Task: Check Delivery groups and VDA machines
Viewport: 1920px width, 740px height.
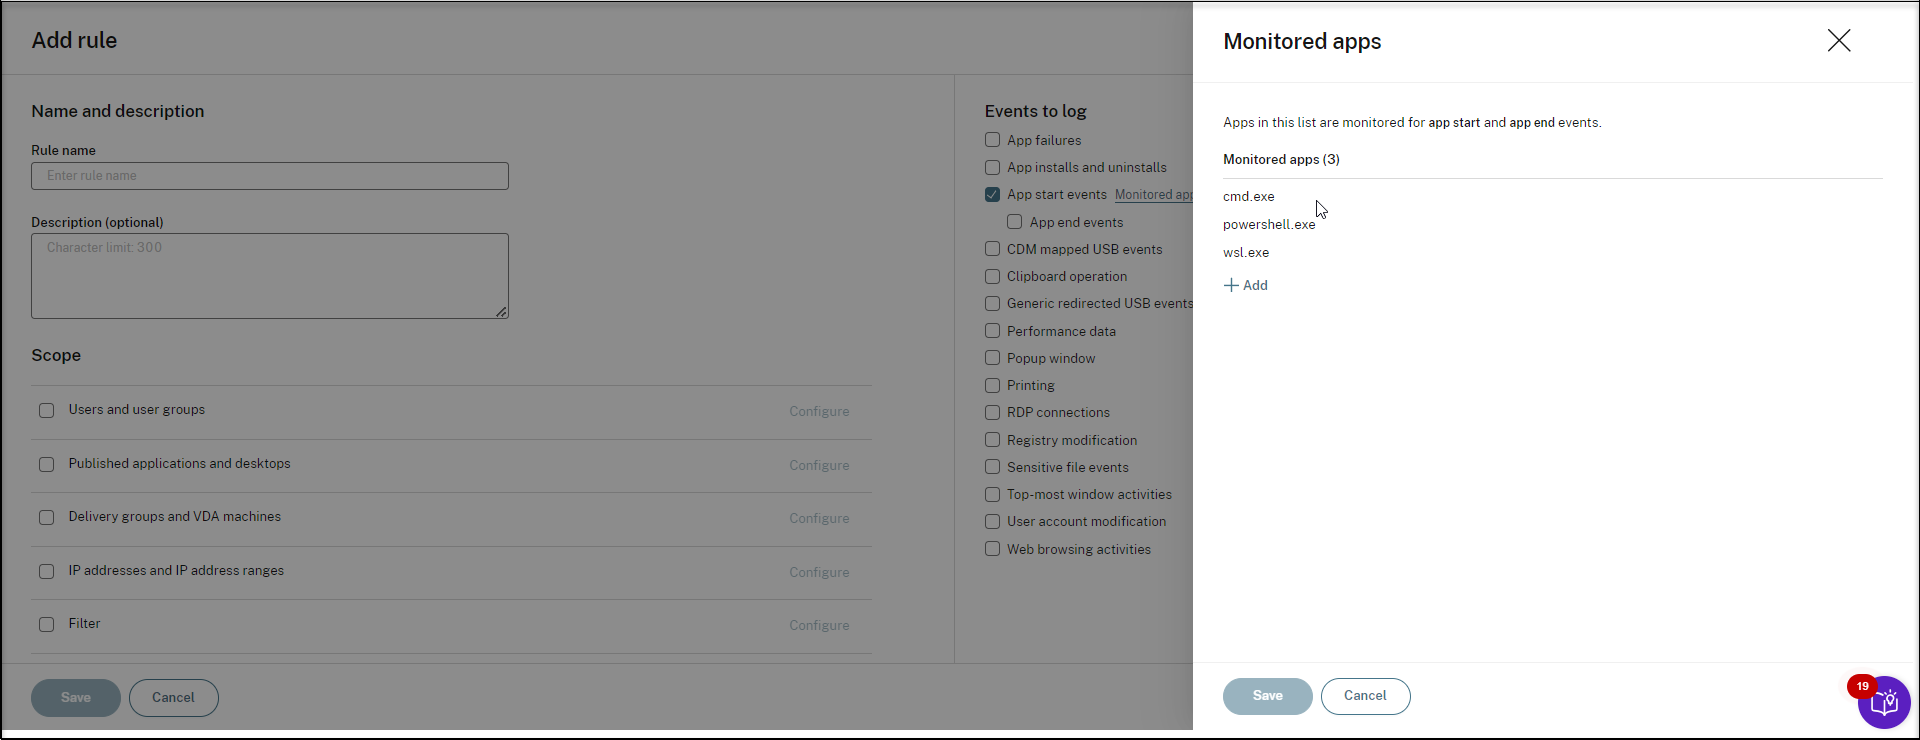Action: click(46, 517)
